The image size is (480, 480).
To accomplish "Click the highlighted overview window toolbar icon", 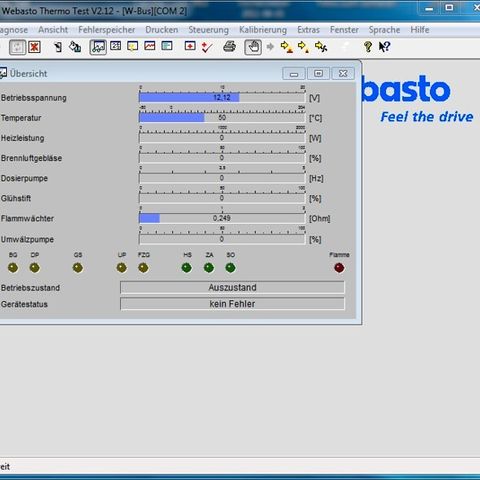I will coord(98,47).
